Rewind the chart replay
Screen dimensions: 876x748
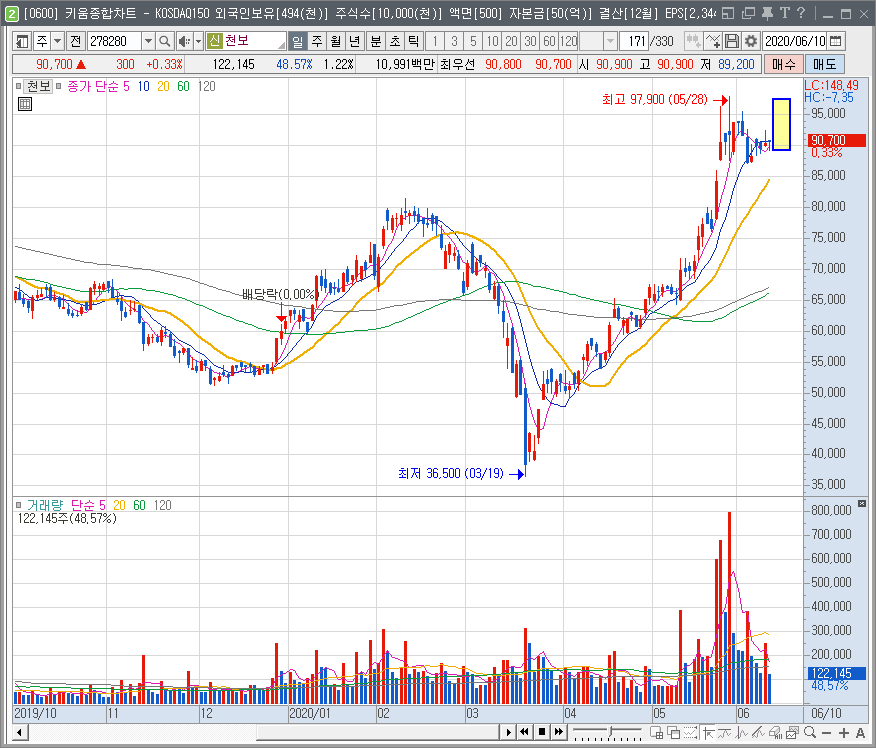pyautogui.click(x=525, y=732)
